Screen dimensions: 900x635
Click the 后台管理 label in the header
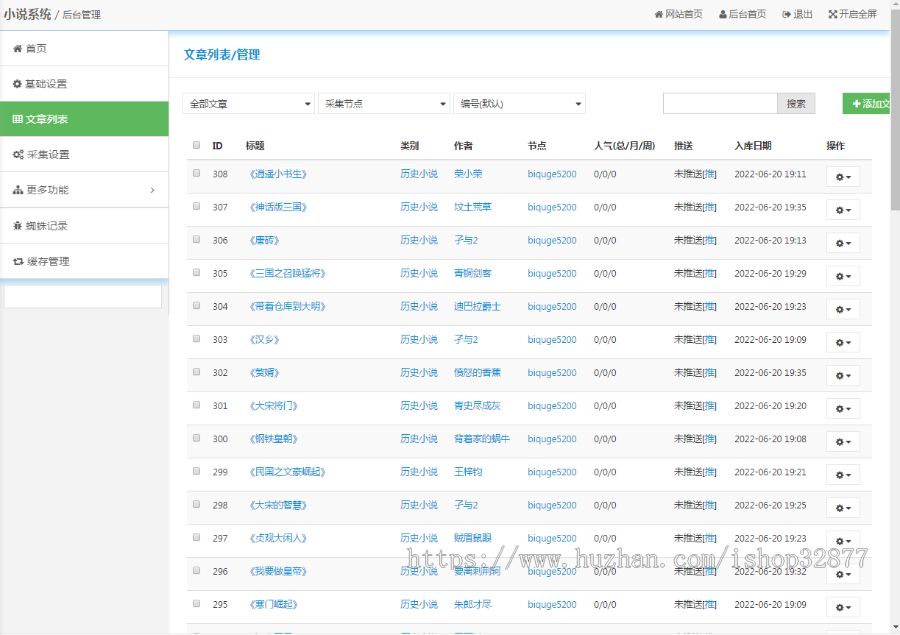[x=81, y=15]
